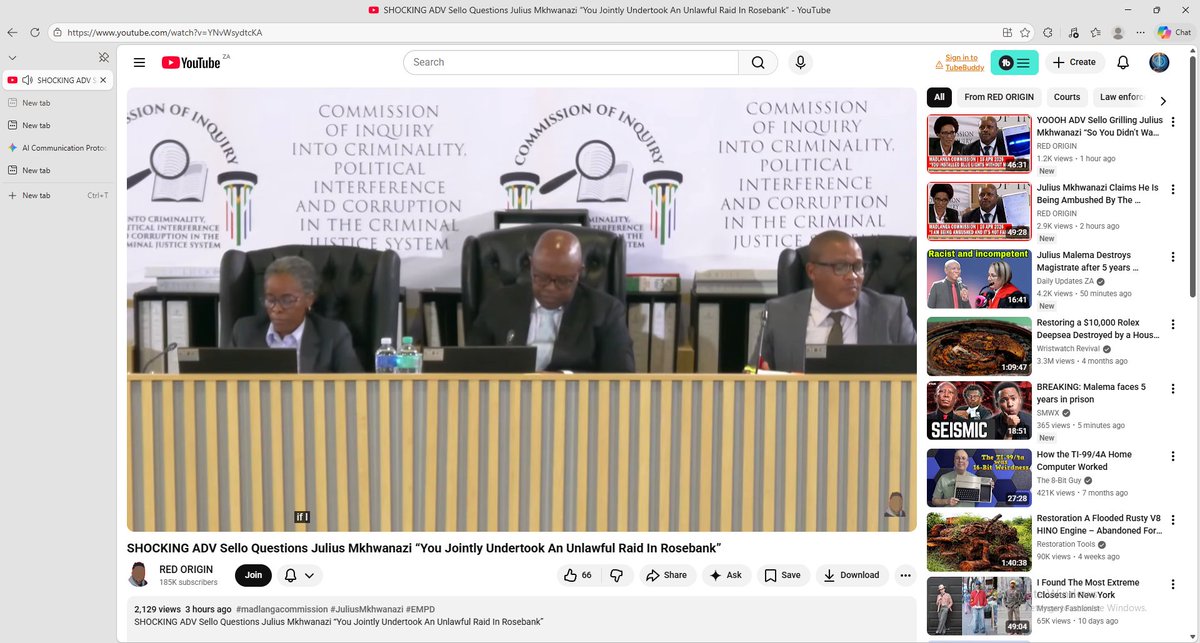1200x643 pixels.
Task: Open more actions ellipsis beside Download
Action: 905,575
